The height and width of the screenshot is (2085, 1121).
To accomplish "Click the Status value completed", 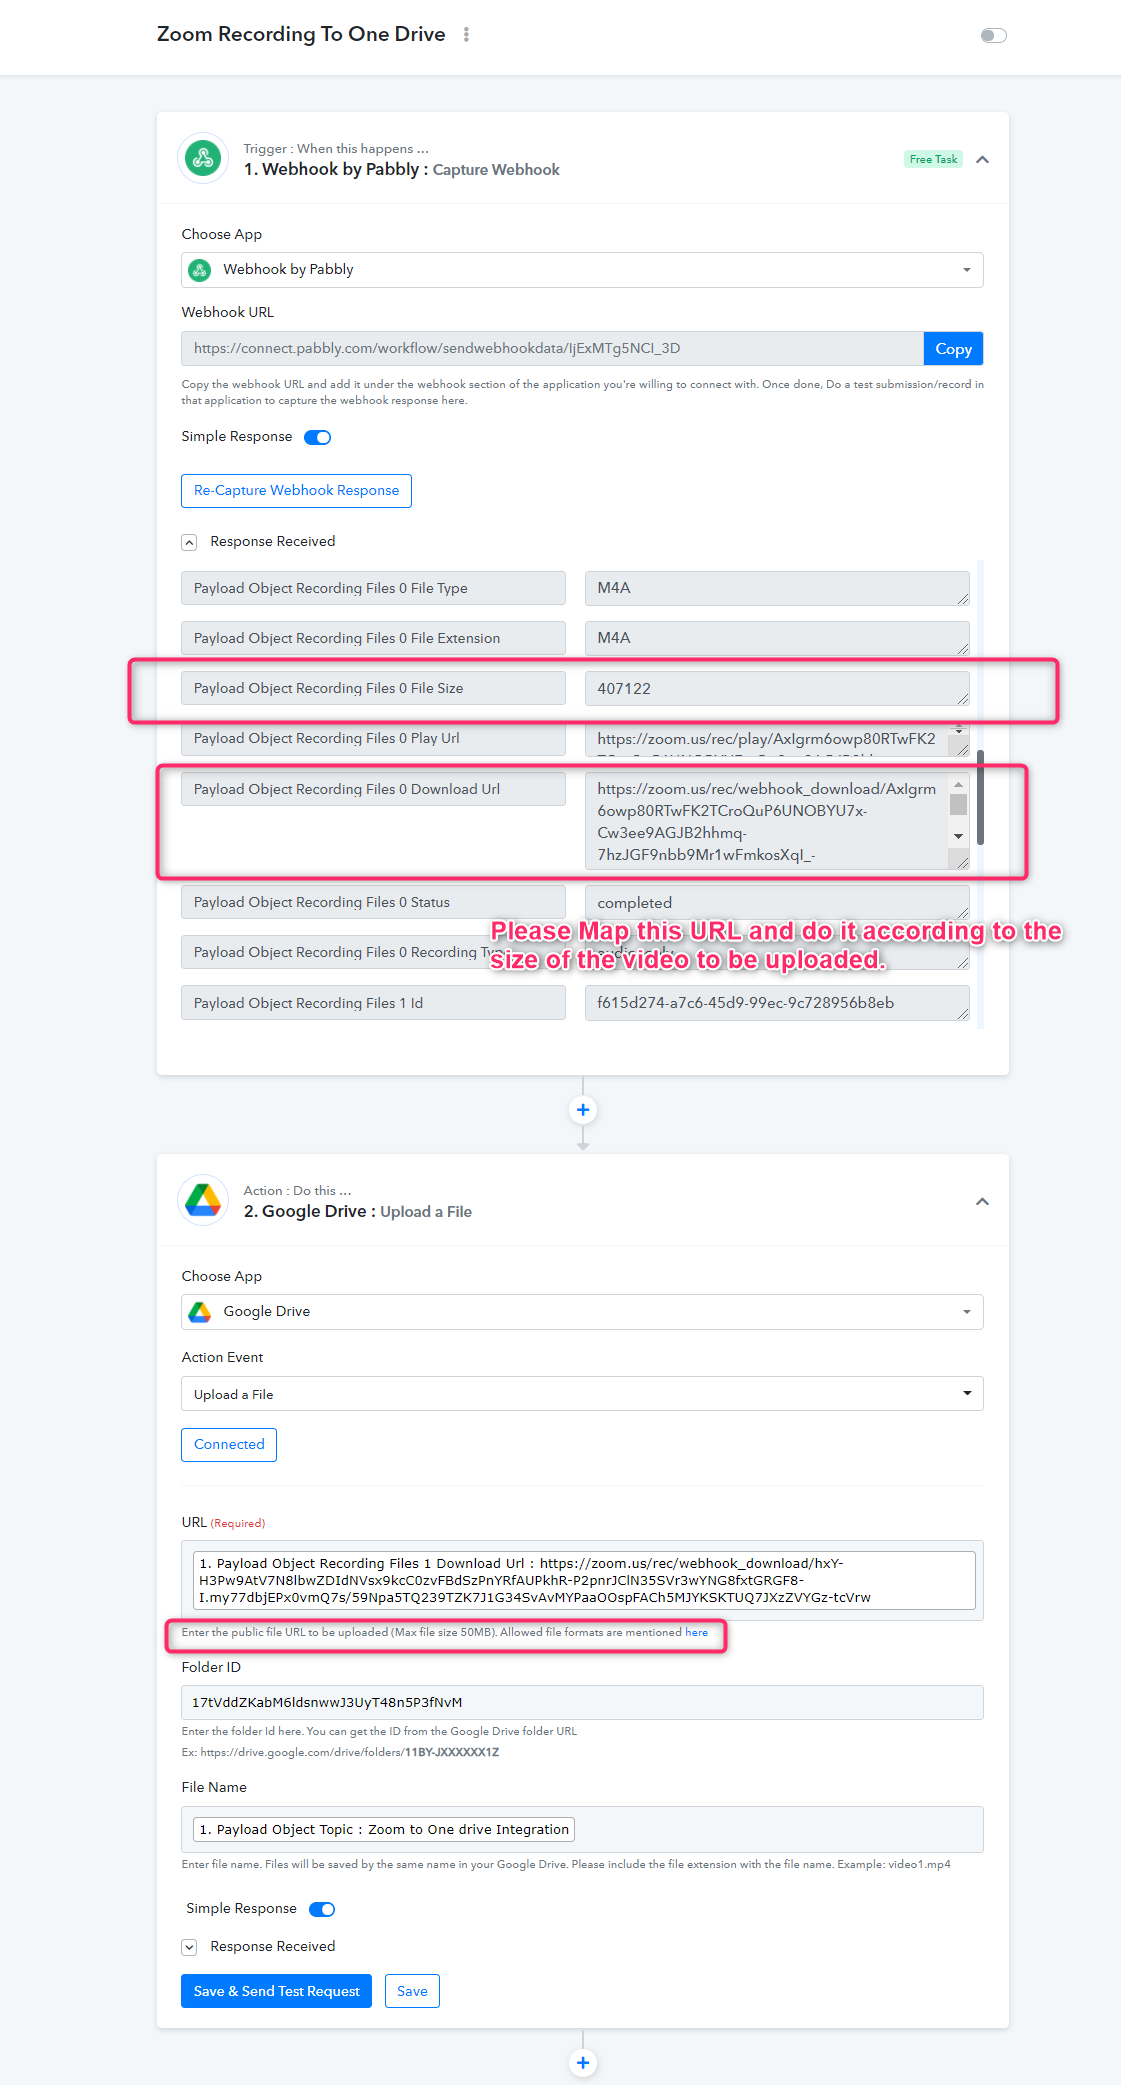I will tap(777, 902).
